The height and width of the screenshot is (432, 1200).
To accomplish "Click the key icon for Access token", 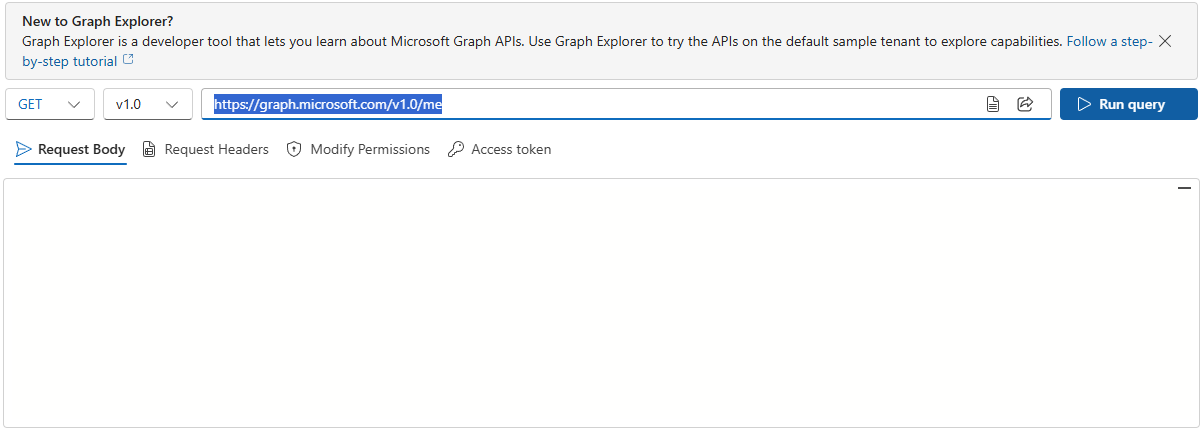I will point(456,149).
